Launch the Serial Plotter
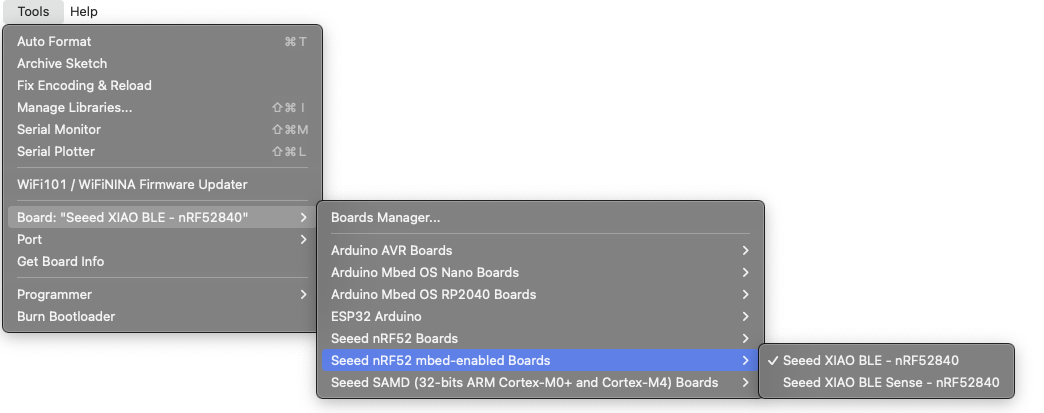 click(x=162, y=151)
